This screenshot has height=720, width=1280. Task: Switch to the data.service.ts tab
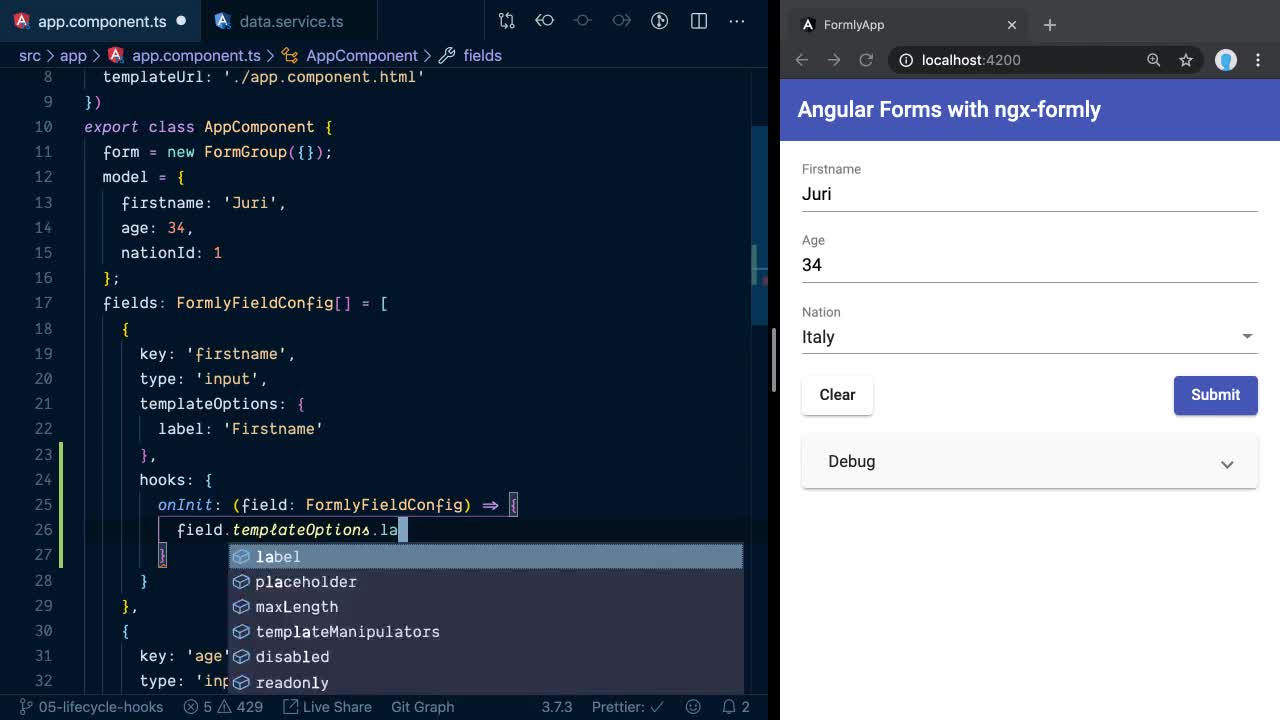pyautogui.click(x=290, y=21)
